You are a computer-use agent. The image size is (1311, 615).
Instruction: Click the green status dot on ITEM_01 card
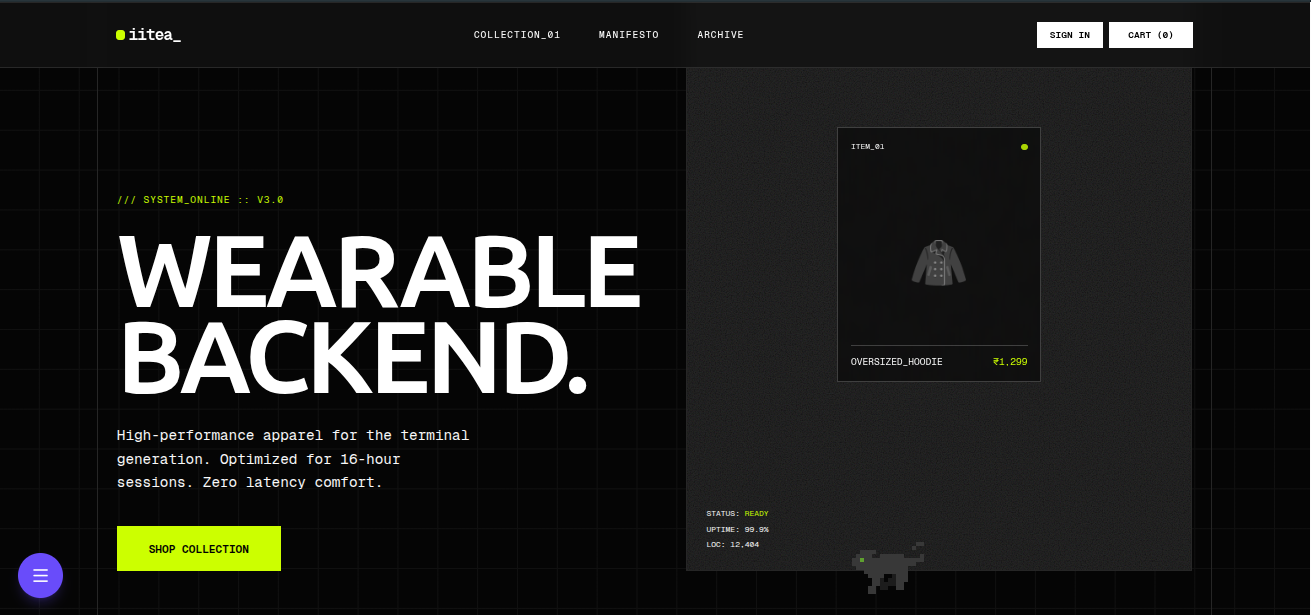(1024, 147)
